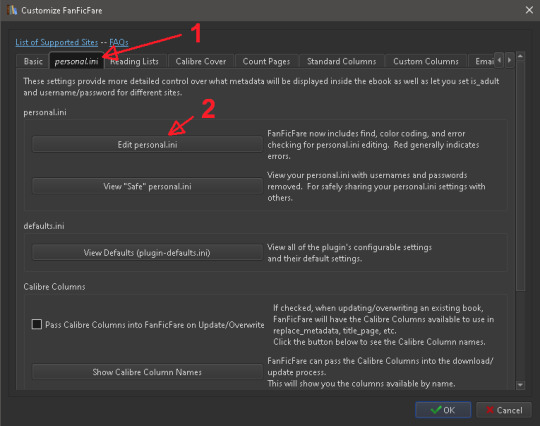The height and width of the screenshot is (426, 540).
Task: Confirm with the OK button
Action: [443, 410]
